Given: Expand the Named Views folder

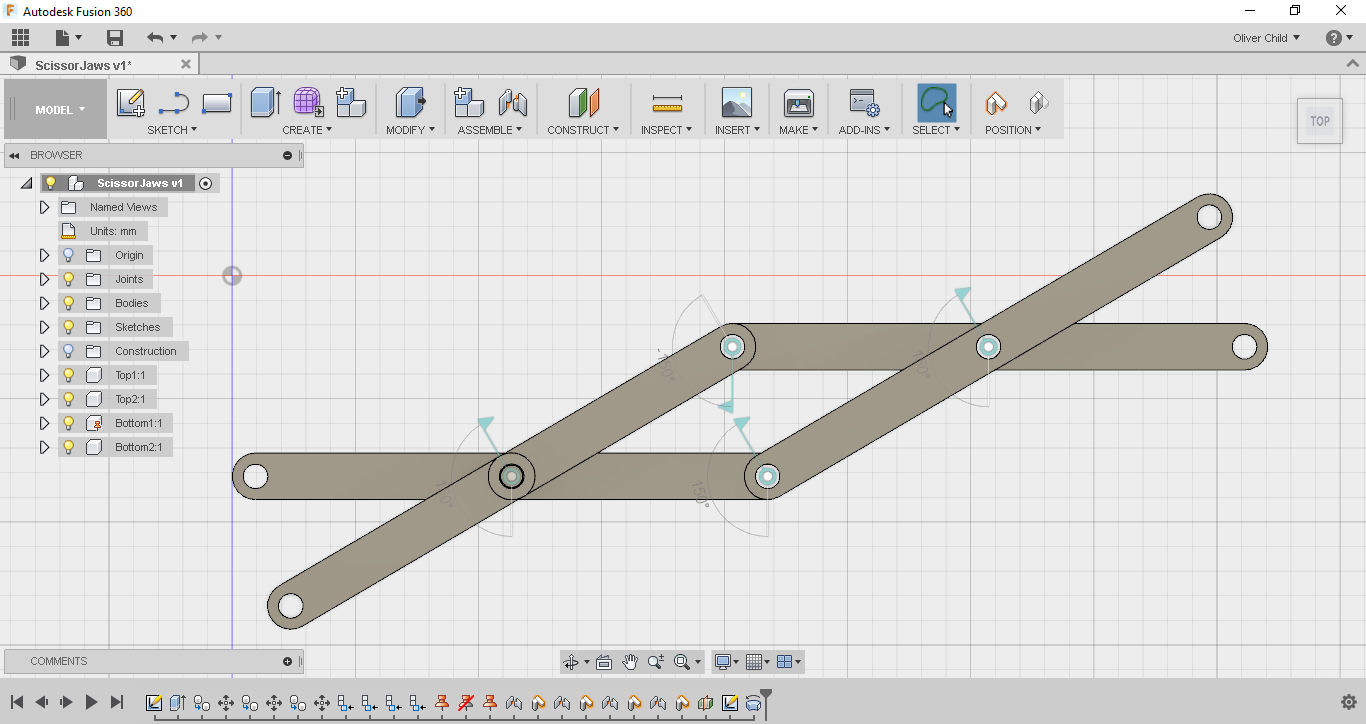Looking at the screenshot, I should (x=44, y=207).
